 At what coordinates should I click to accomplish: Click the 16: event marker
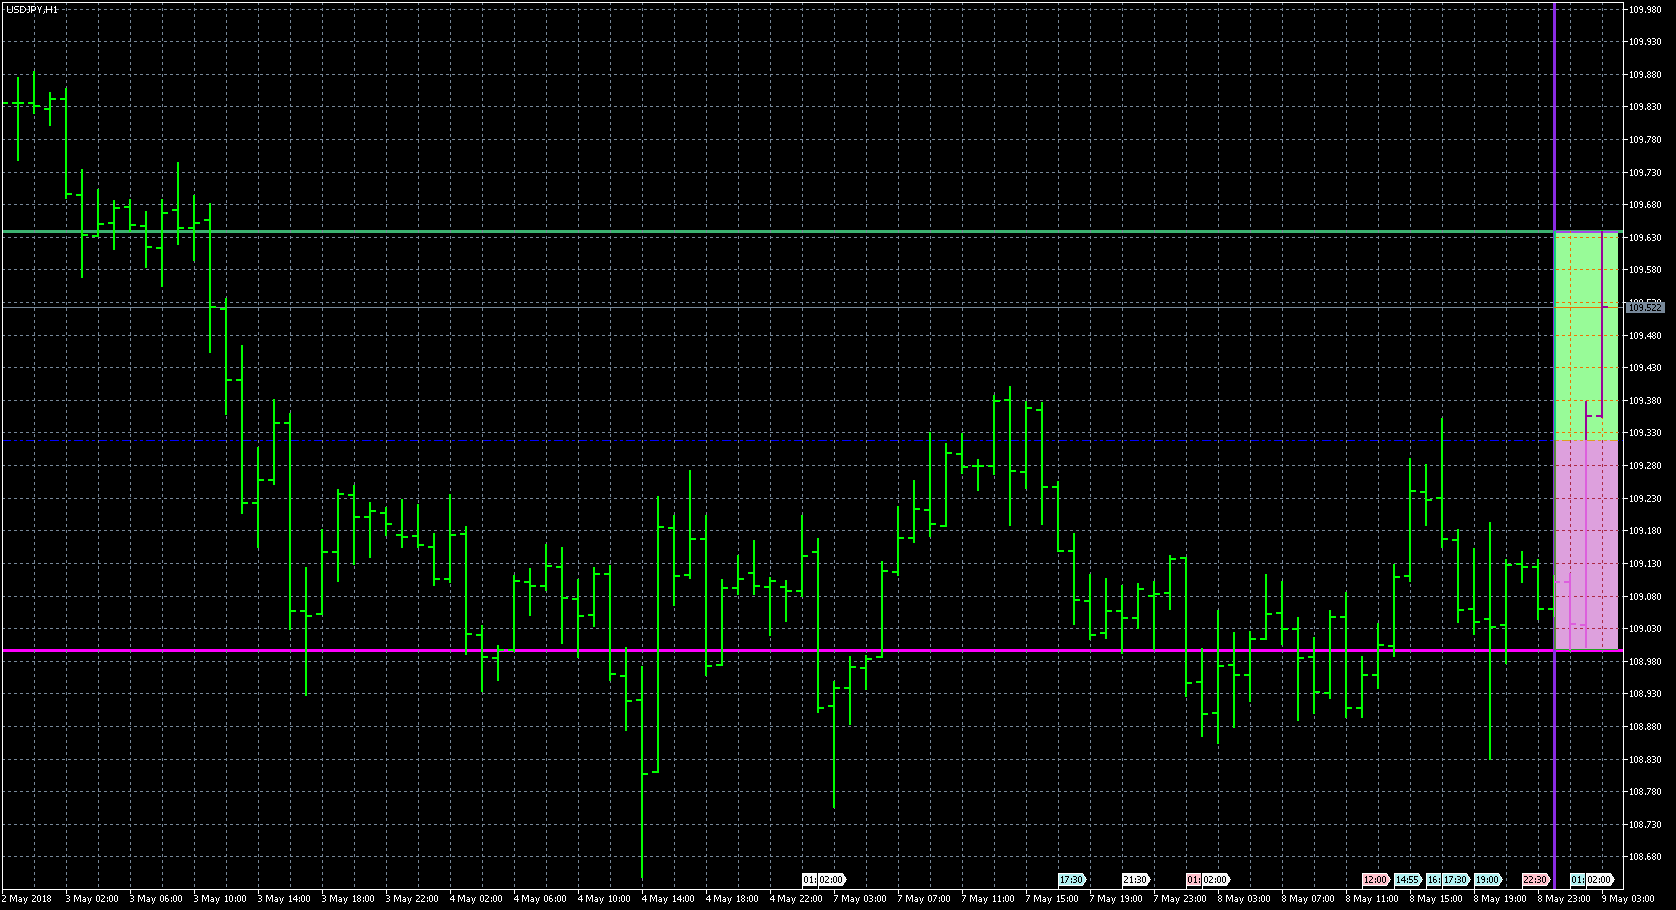(x=1433, y=880)
